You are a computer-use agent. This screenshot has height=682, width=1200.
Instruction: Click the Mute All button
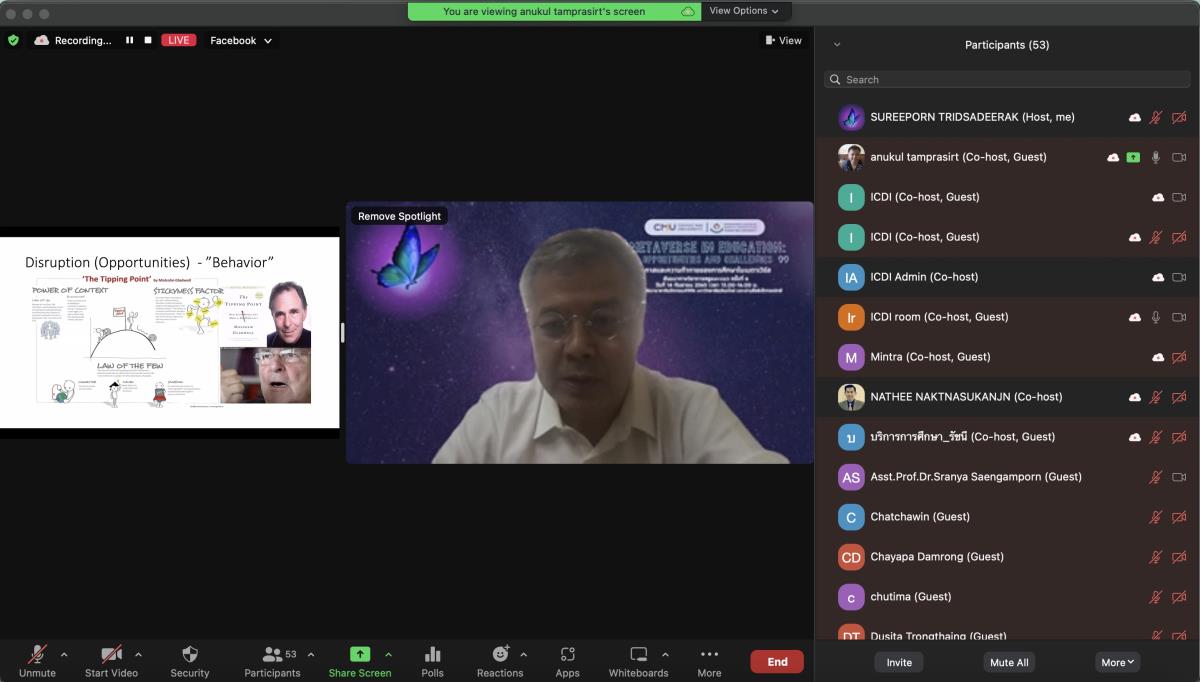(x=1009, y=662)
